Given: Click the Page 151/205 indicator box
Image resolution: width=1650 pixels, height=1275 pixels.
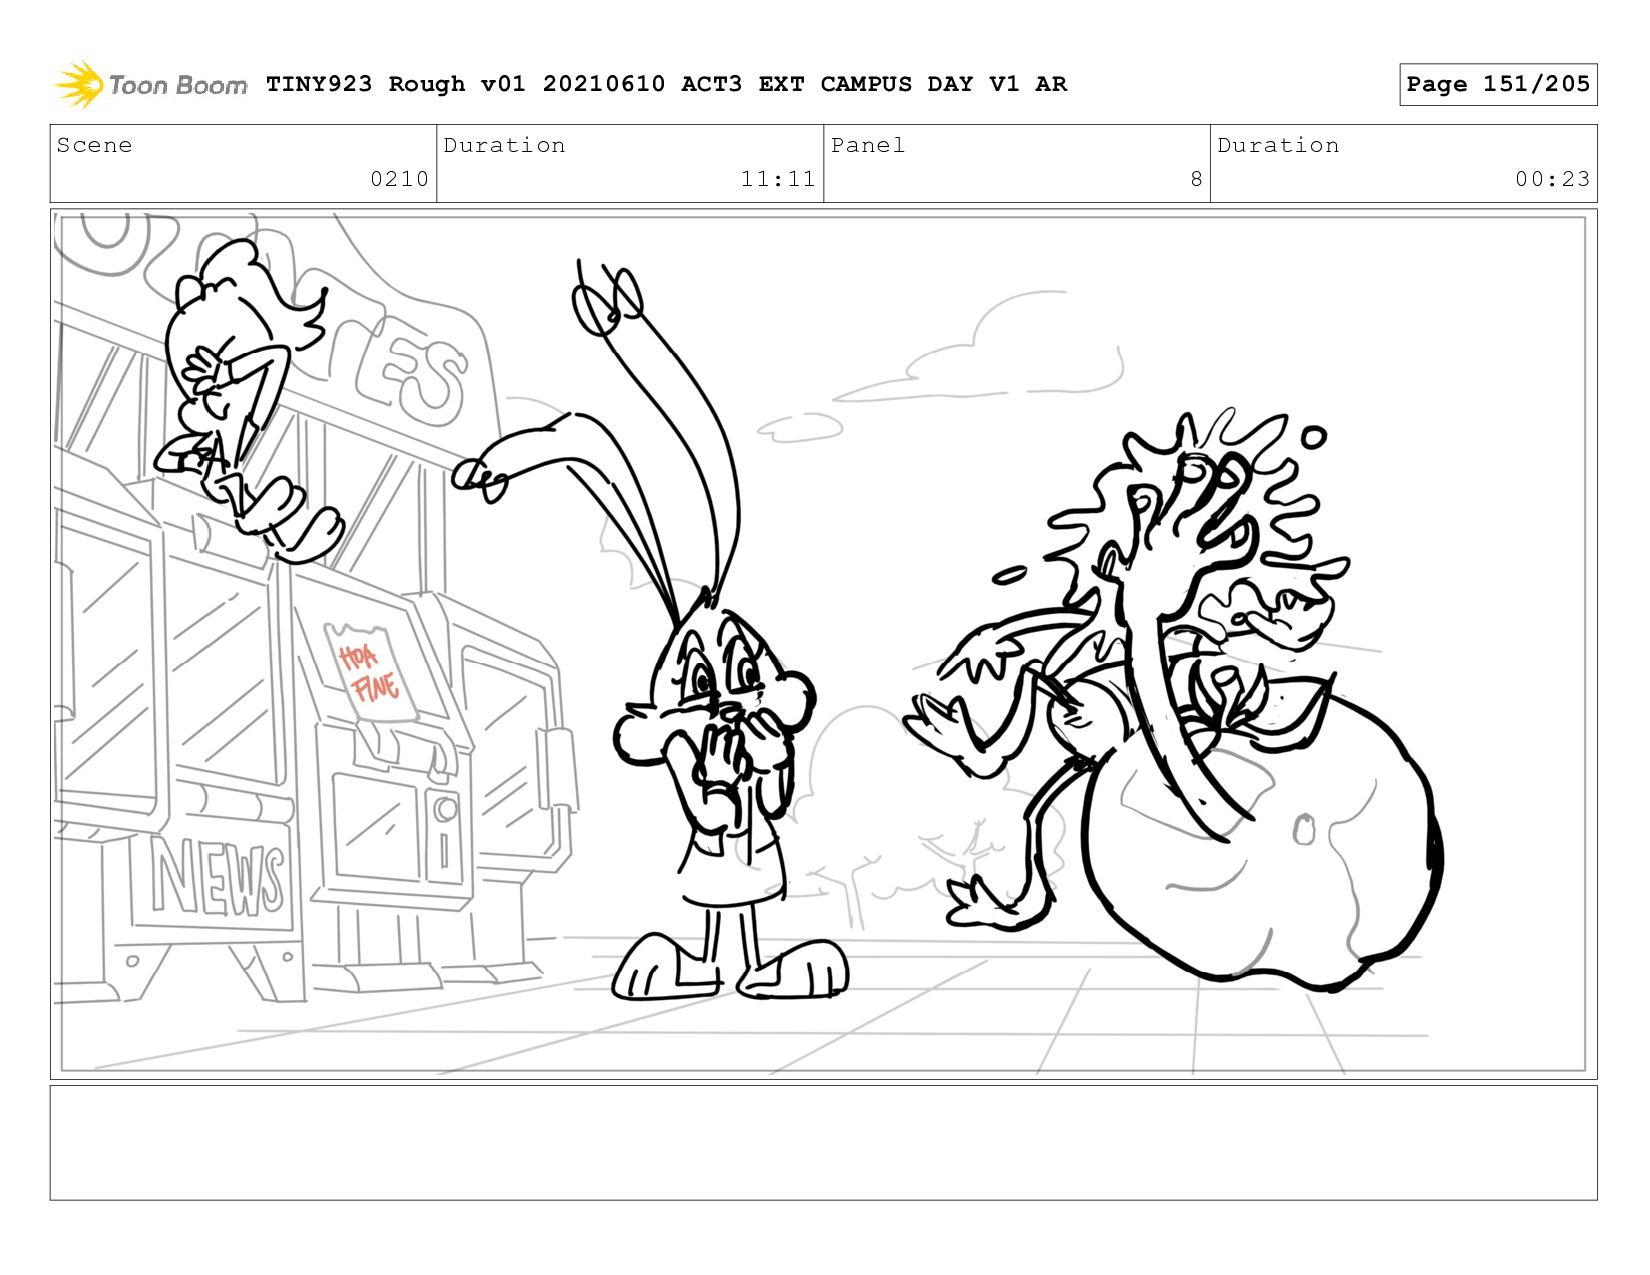Looking at the screenshot, I should click(x=1498, y=84).
